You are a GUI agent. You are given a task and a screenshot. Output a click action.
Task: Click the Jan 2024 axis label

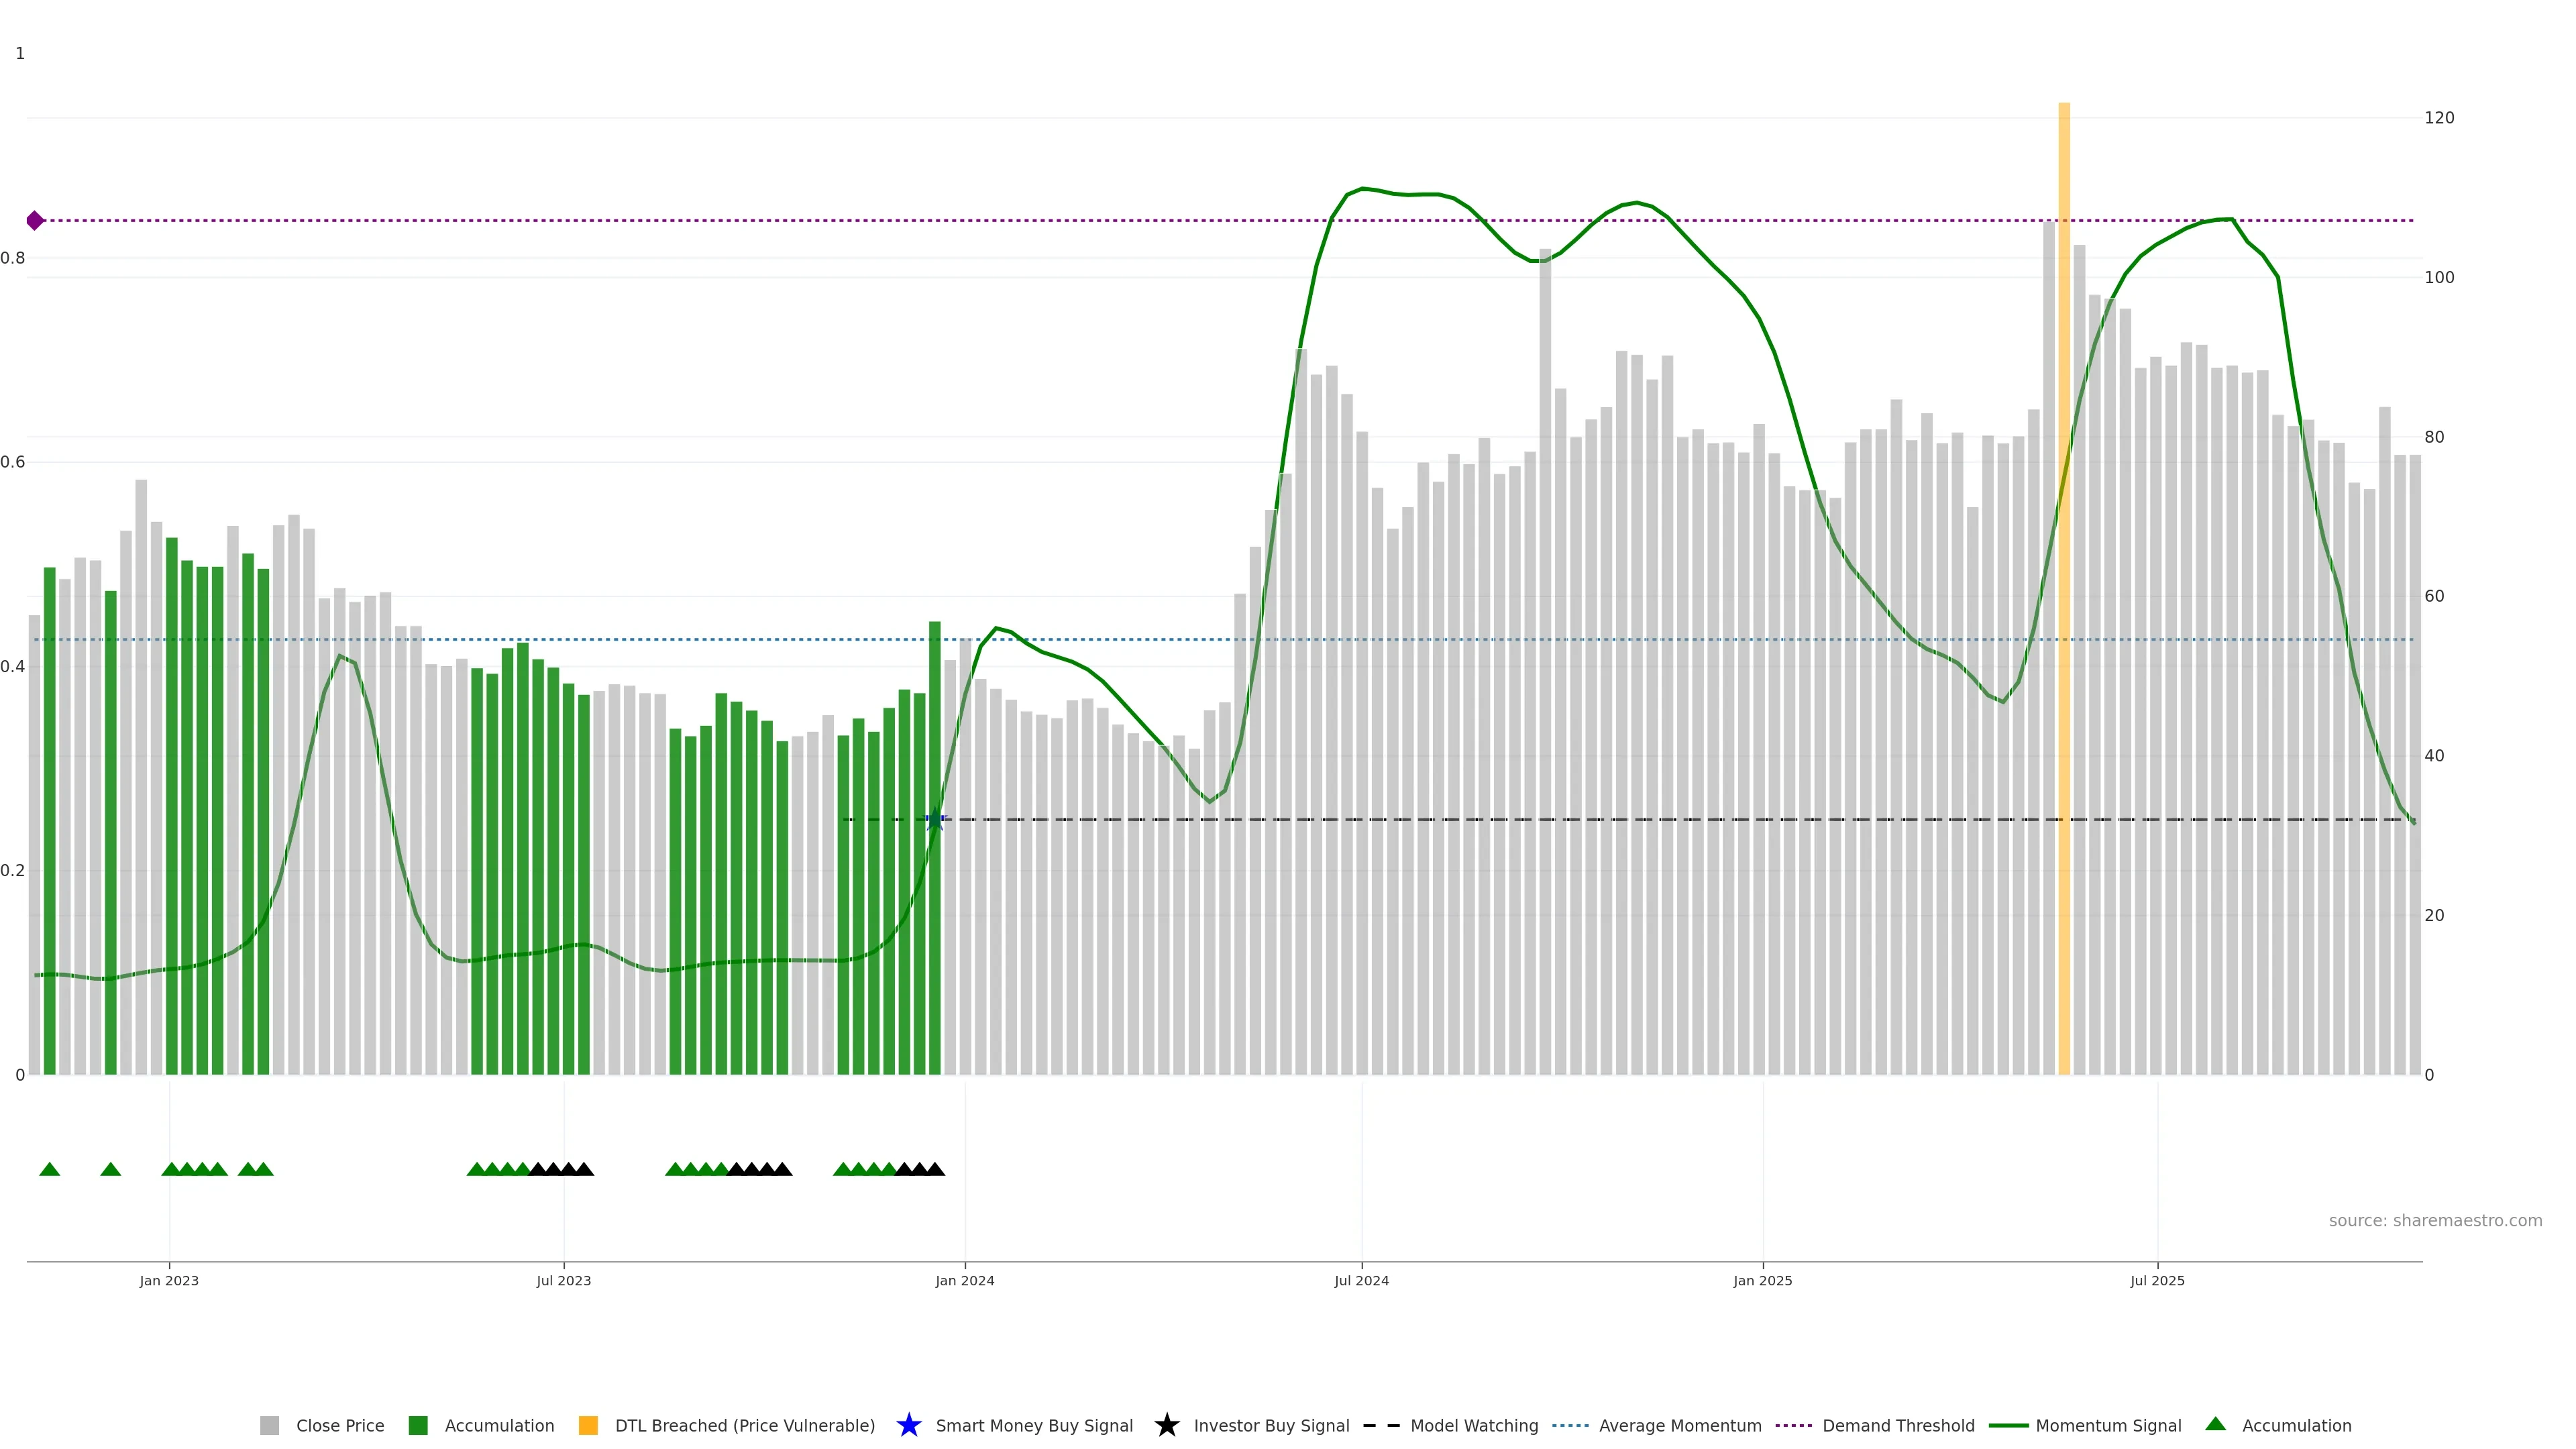click(x=964, y=1280)
